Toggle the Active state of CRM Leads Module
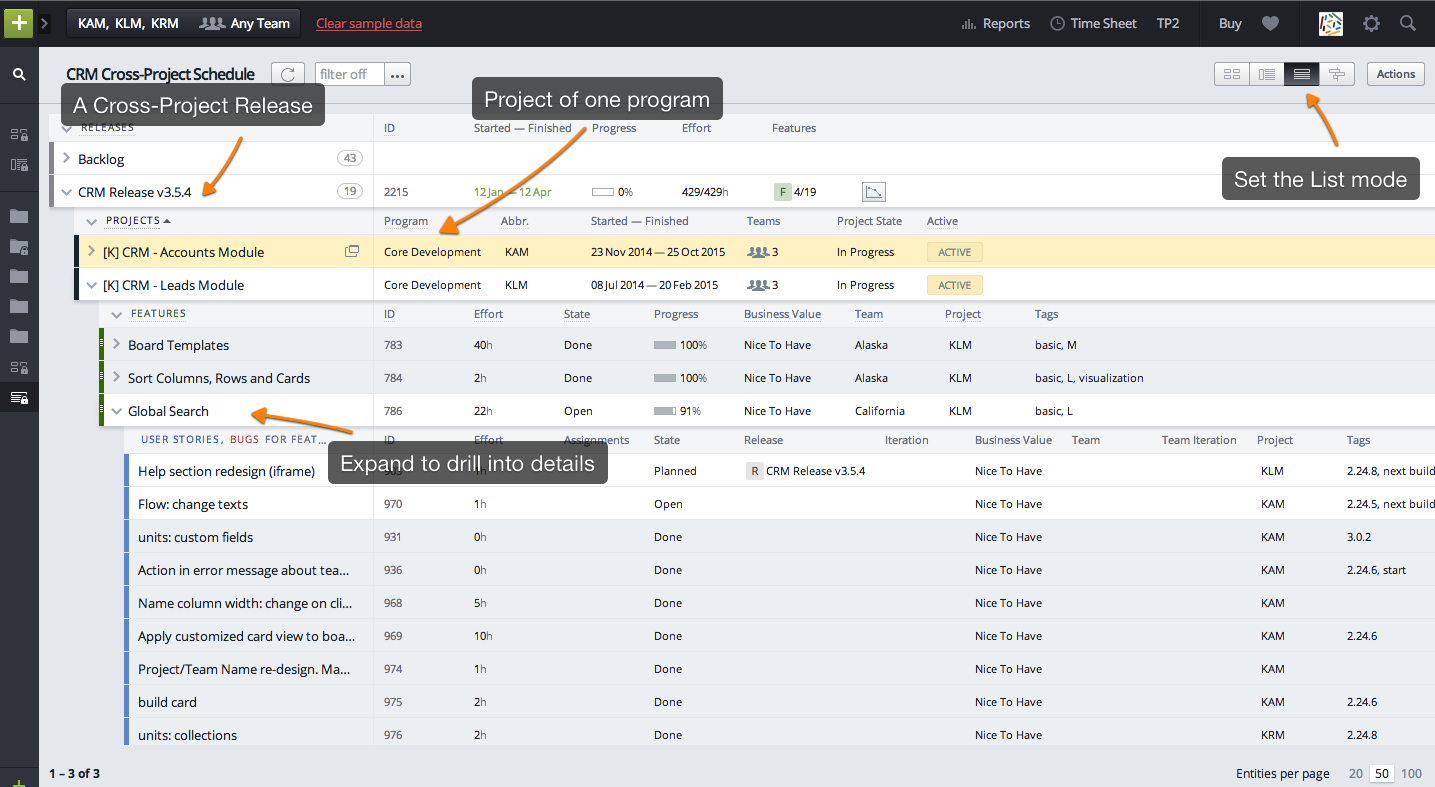 (x=953, y=284)
